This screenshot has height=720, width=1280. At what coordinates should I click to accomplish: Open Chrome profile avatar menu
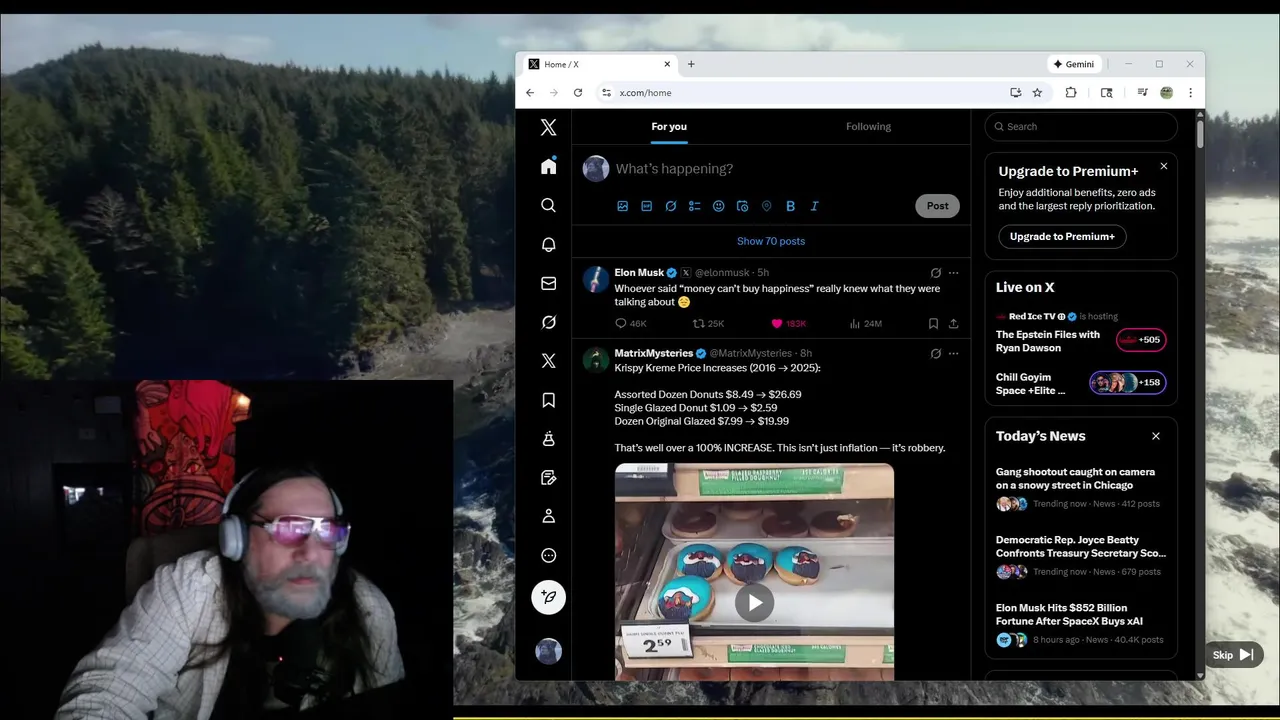[1166, 92]
